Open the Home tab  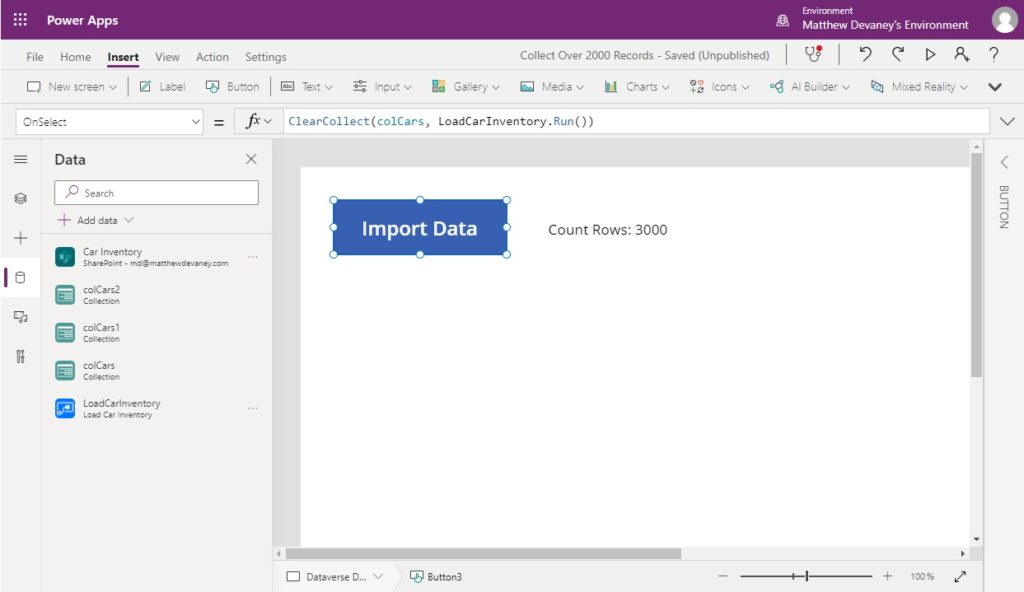pos(76,57)
